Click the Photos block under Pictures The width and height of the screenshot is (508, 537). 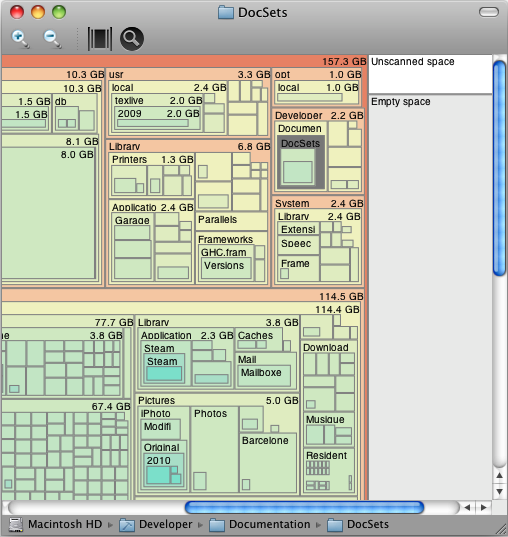pos(214,450)
